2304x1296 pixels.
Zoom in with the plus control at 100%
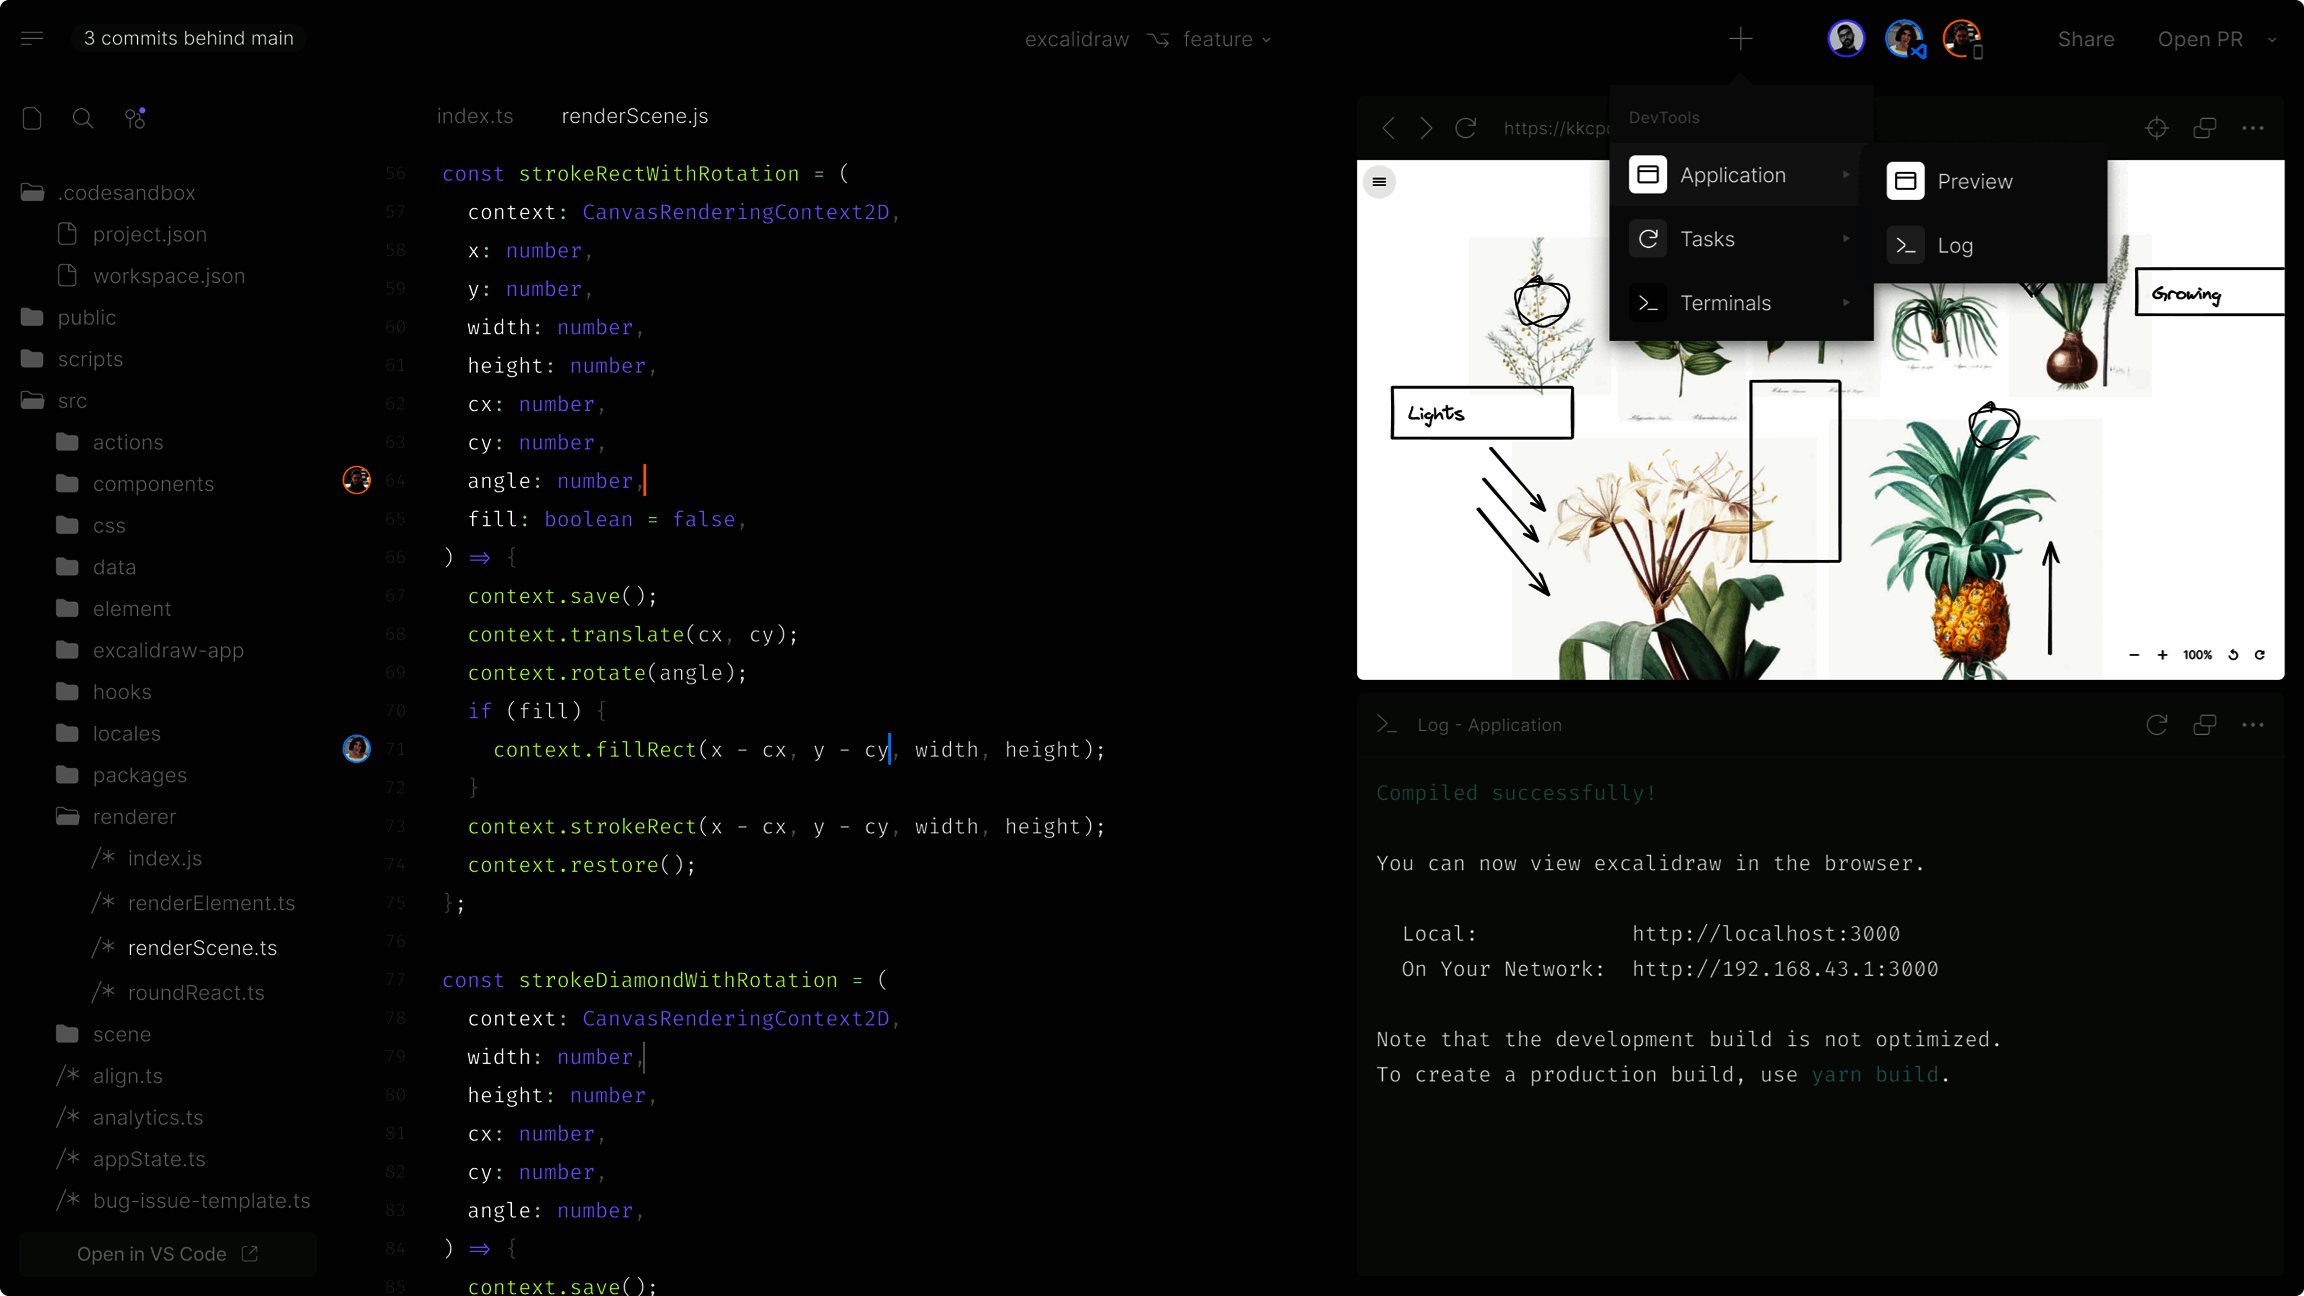[x=2161, y=655]
